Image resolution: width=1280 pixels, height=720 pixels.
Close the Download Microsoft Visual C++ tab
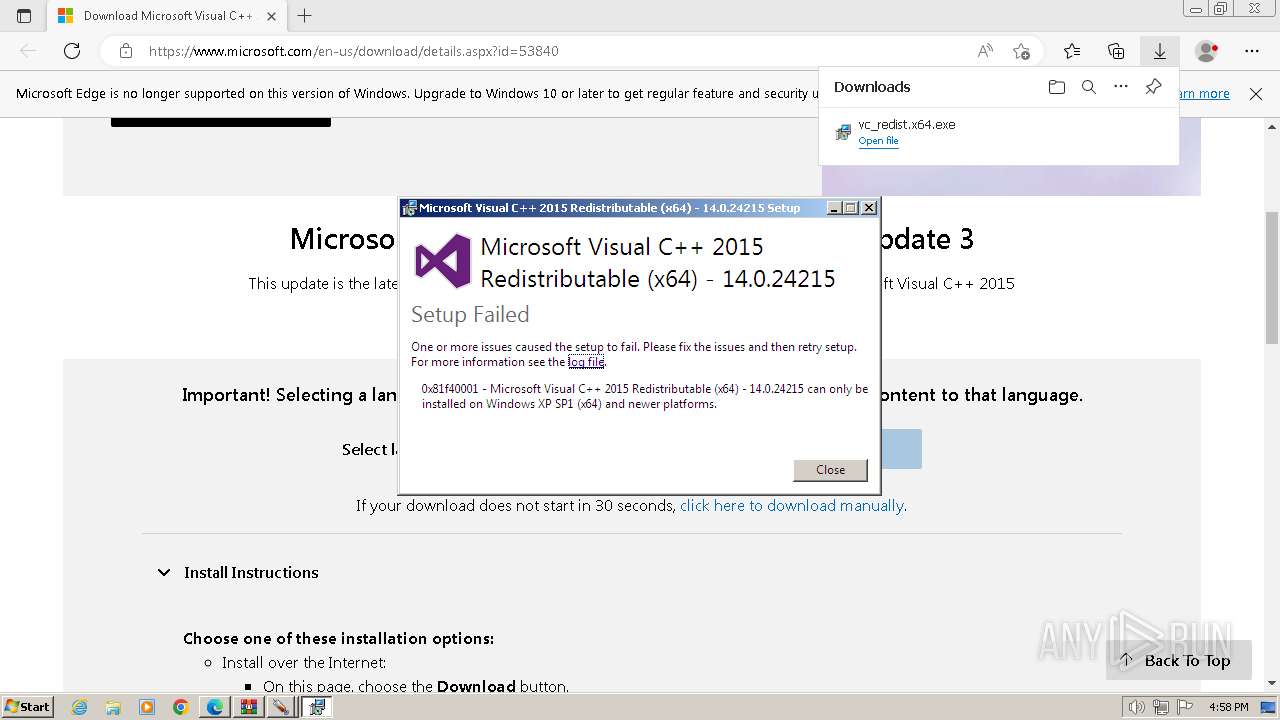[x=271, y=16]
